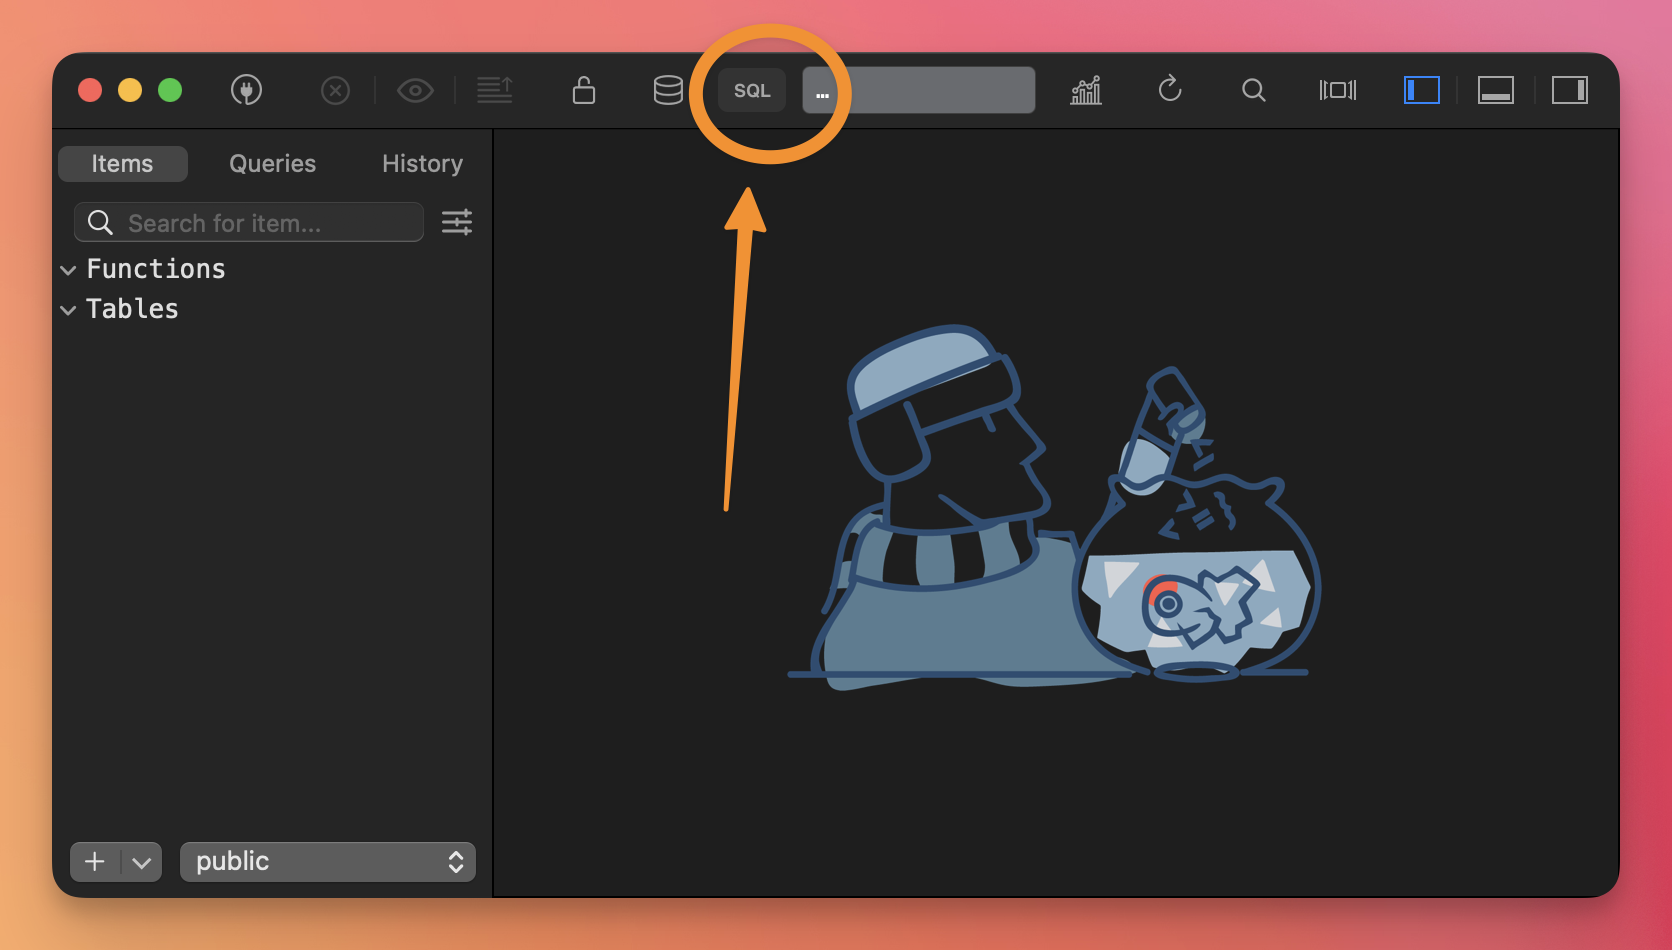1672x950 pixels.
Task: Toggle the right sidebar panel
Action: click(x=1570, y=90)
